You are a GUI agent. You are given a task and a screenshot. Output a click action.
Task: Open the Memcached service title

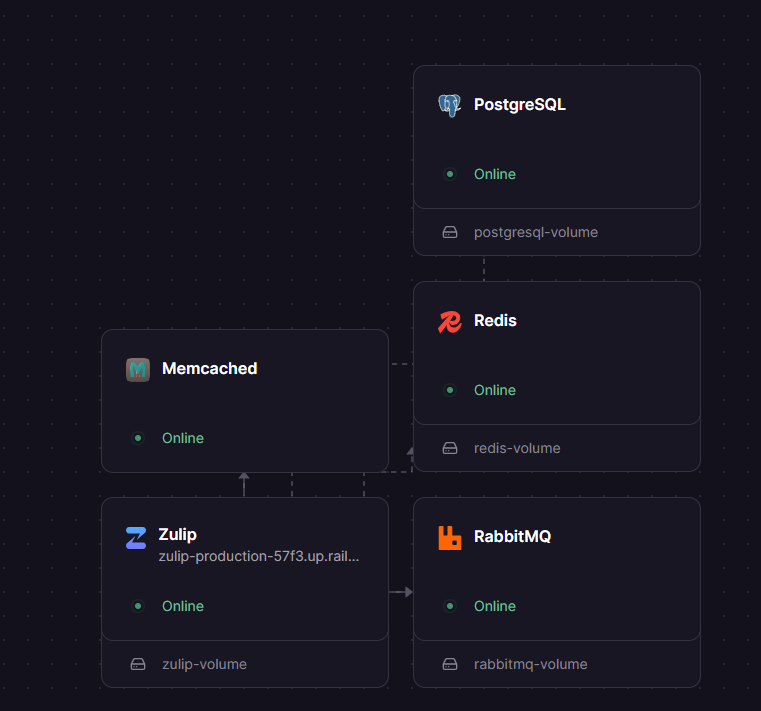click(210, 368)
